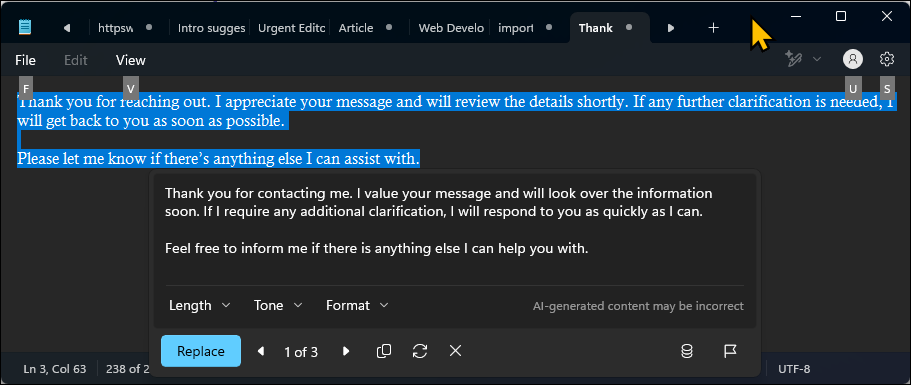Report content with the flag icon
The height and width of the screenshot is (385, 911).
click(730, 351)
